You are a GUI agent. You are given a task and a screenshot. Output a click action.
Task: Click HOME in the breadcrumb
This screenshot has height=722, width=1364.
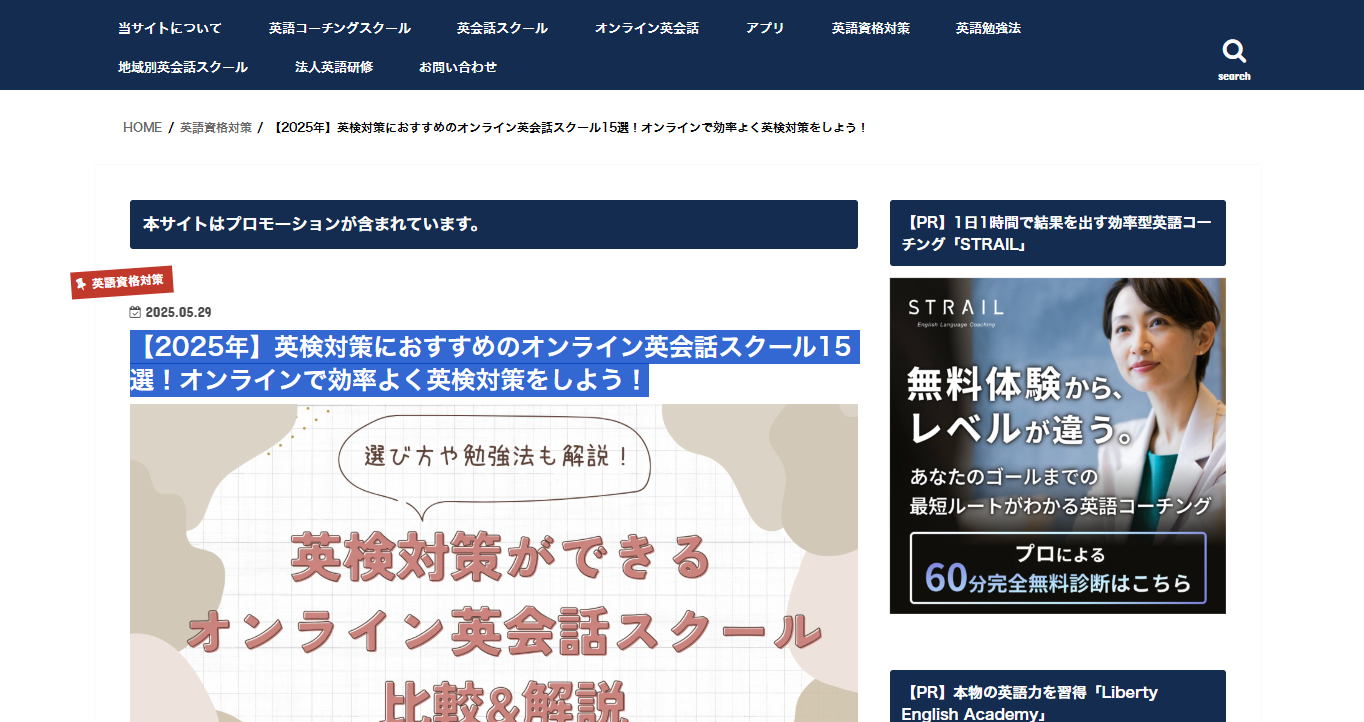[x=142, y=128]
